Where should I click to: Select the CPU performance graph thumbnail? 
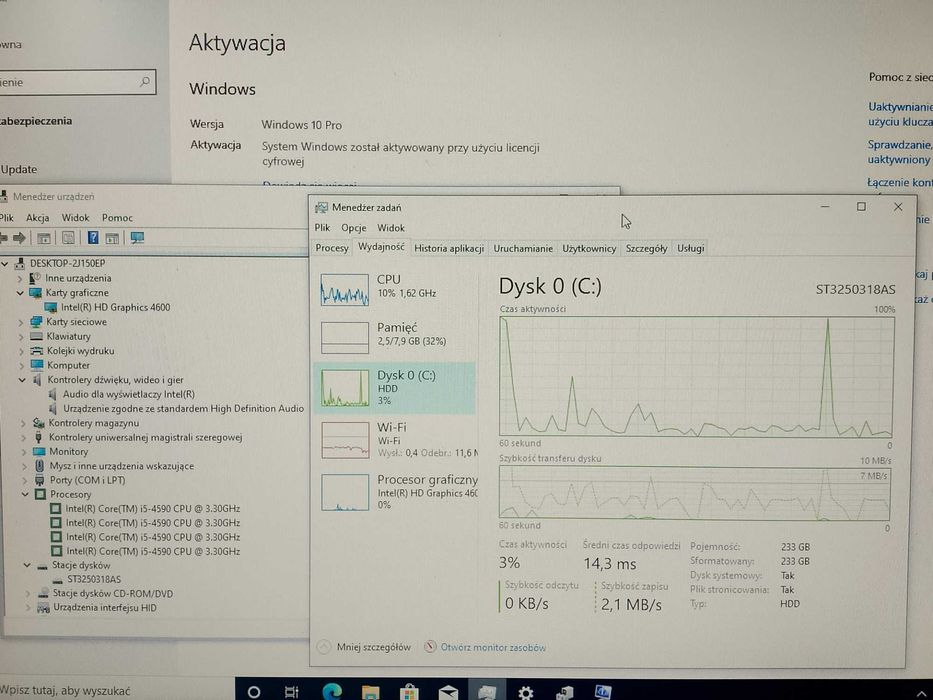pyautogui.click(x=345, y=290)
